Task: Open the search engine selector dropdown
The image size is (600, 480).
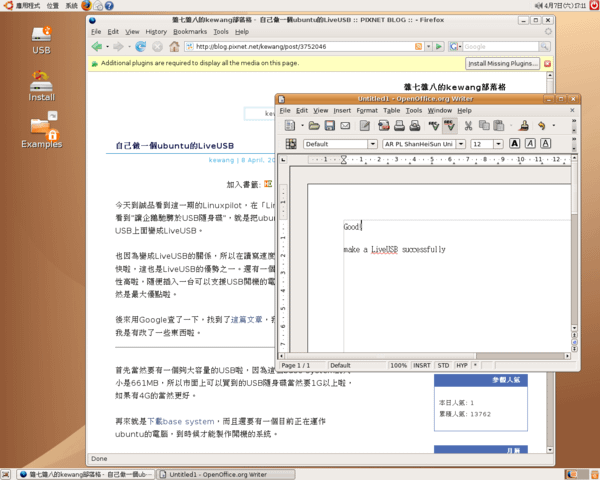Action: point(455,47)
